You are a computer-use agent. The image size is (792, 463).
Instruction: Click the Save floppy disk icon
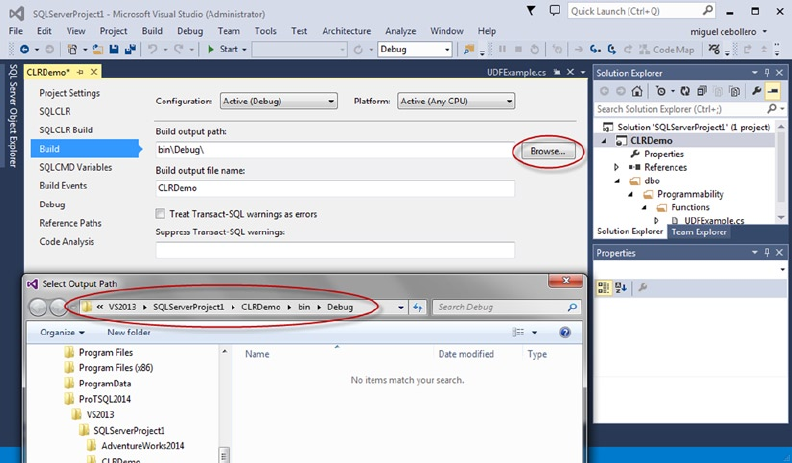coord(114,49)
